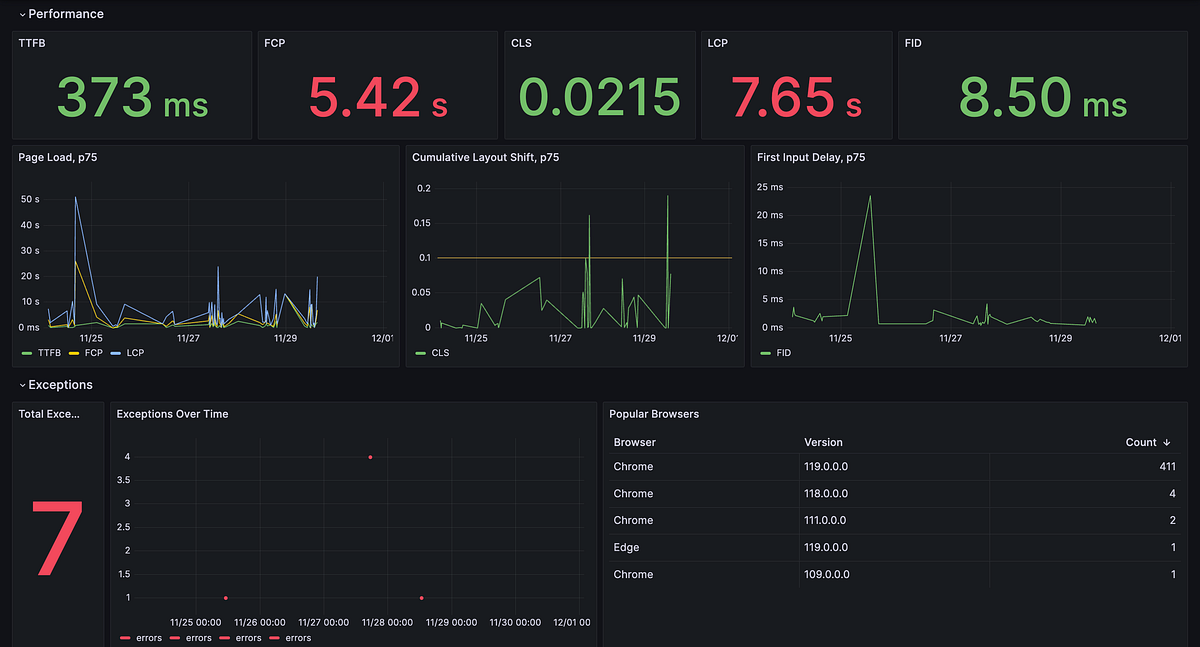This screenshot has height=647, width=1200.
Task: Click the FID legend color marker
Action: coord(763,353)
